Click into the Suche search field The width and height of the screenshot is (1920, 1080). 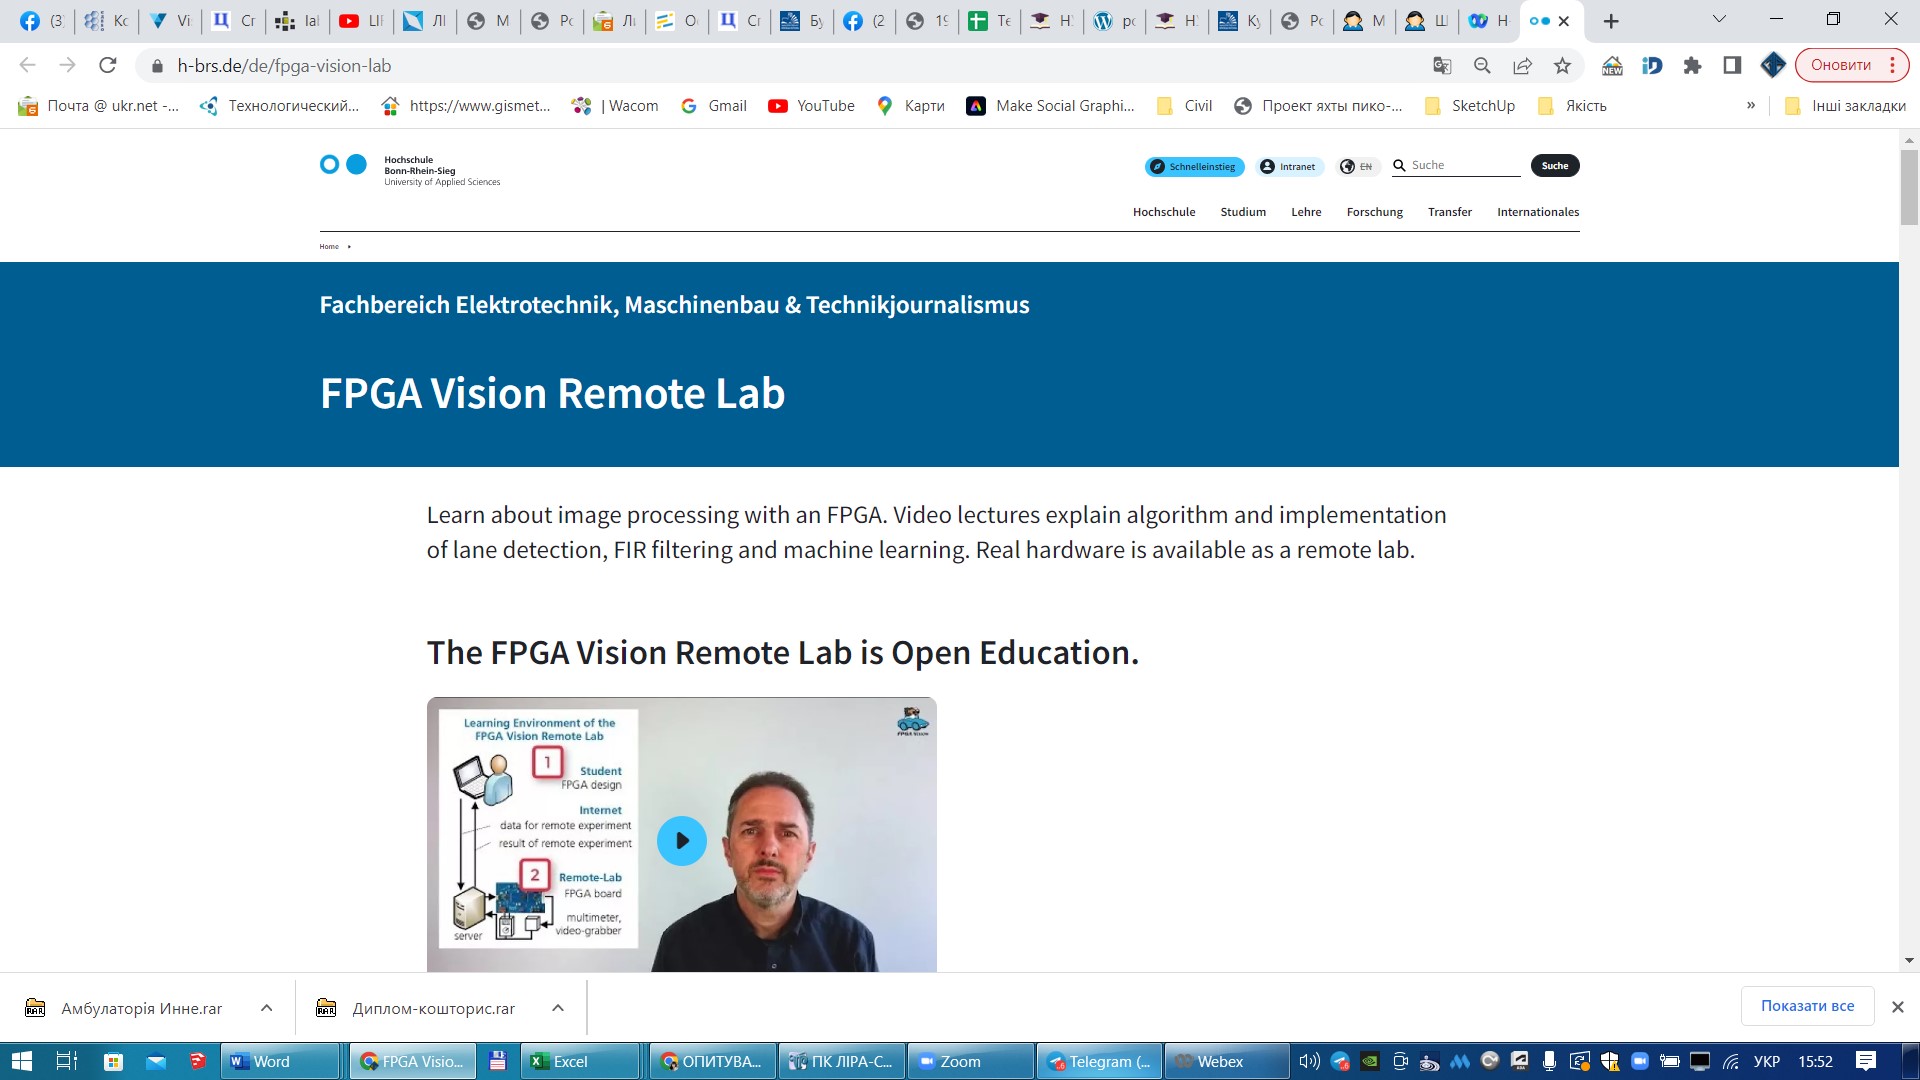1462,165
